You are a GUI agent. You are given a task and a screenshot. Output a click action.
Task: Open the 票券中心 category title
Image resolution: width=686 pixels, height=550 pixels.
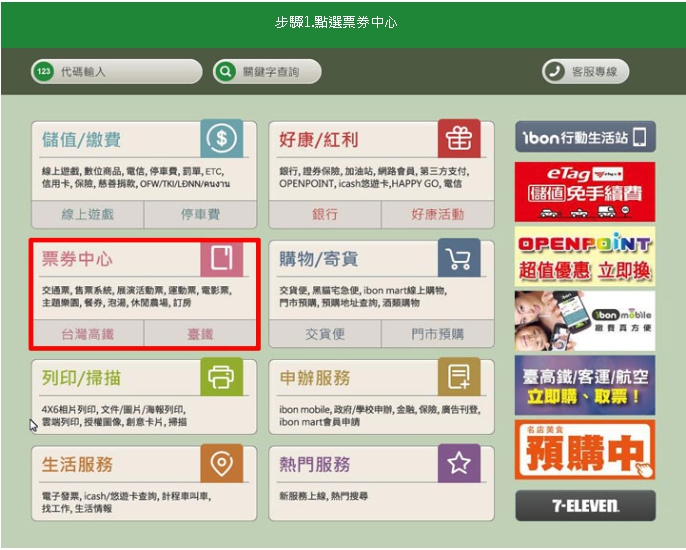coord(77,259)
